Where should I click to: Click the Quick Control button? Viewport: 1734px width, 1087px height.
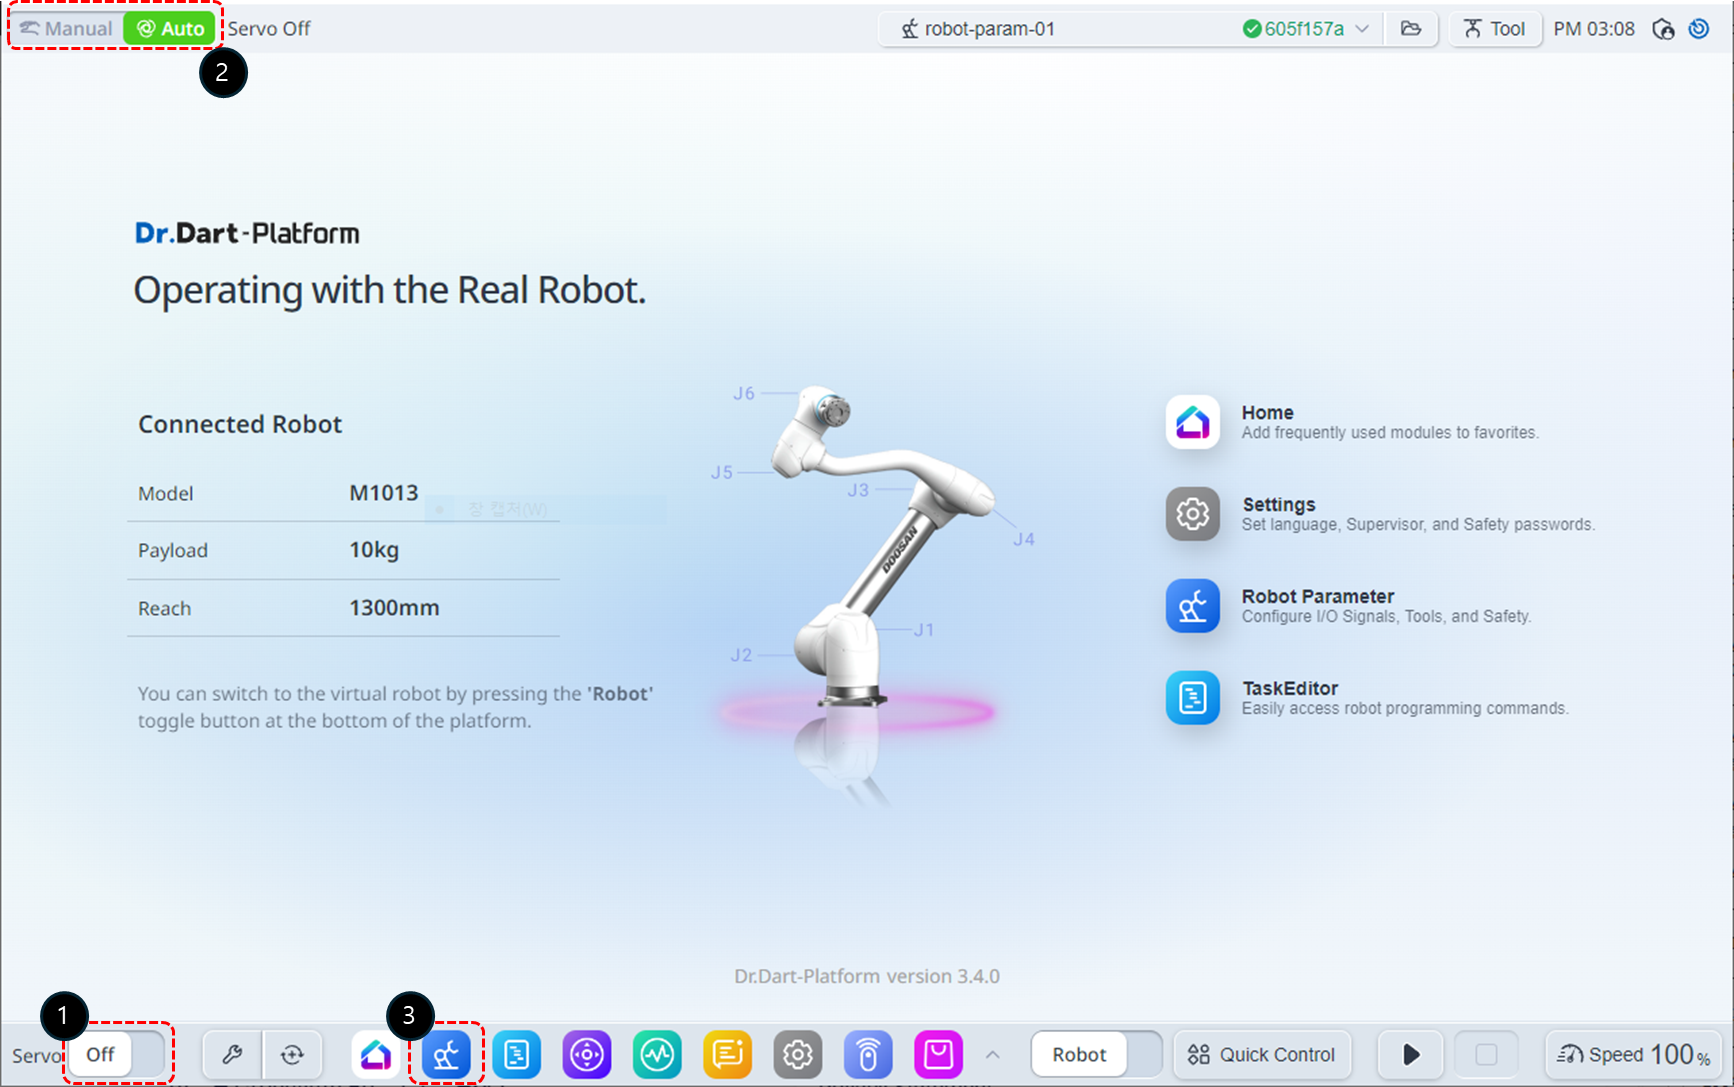pos(1261,1054)
